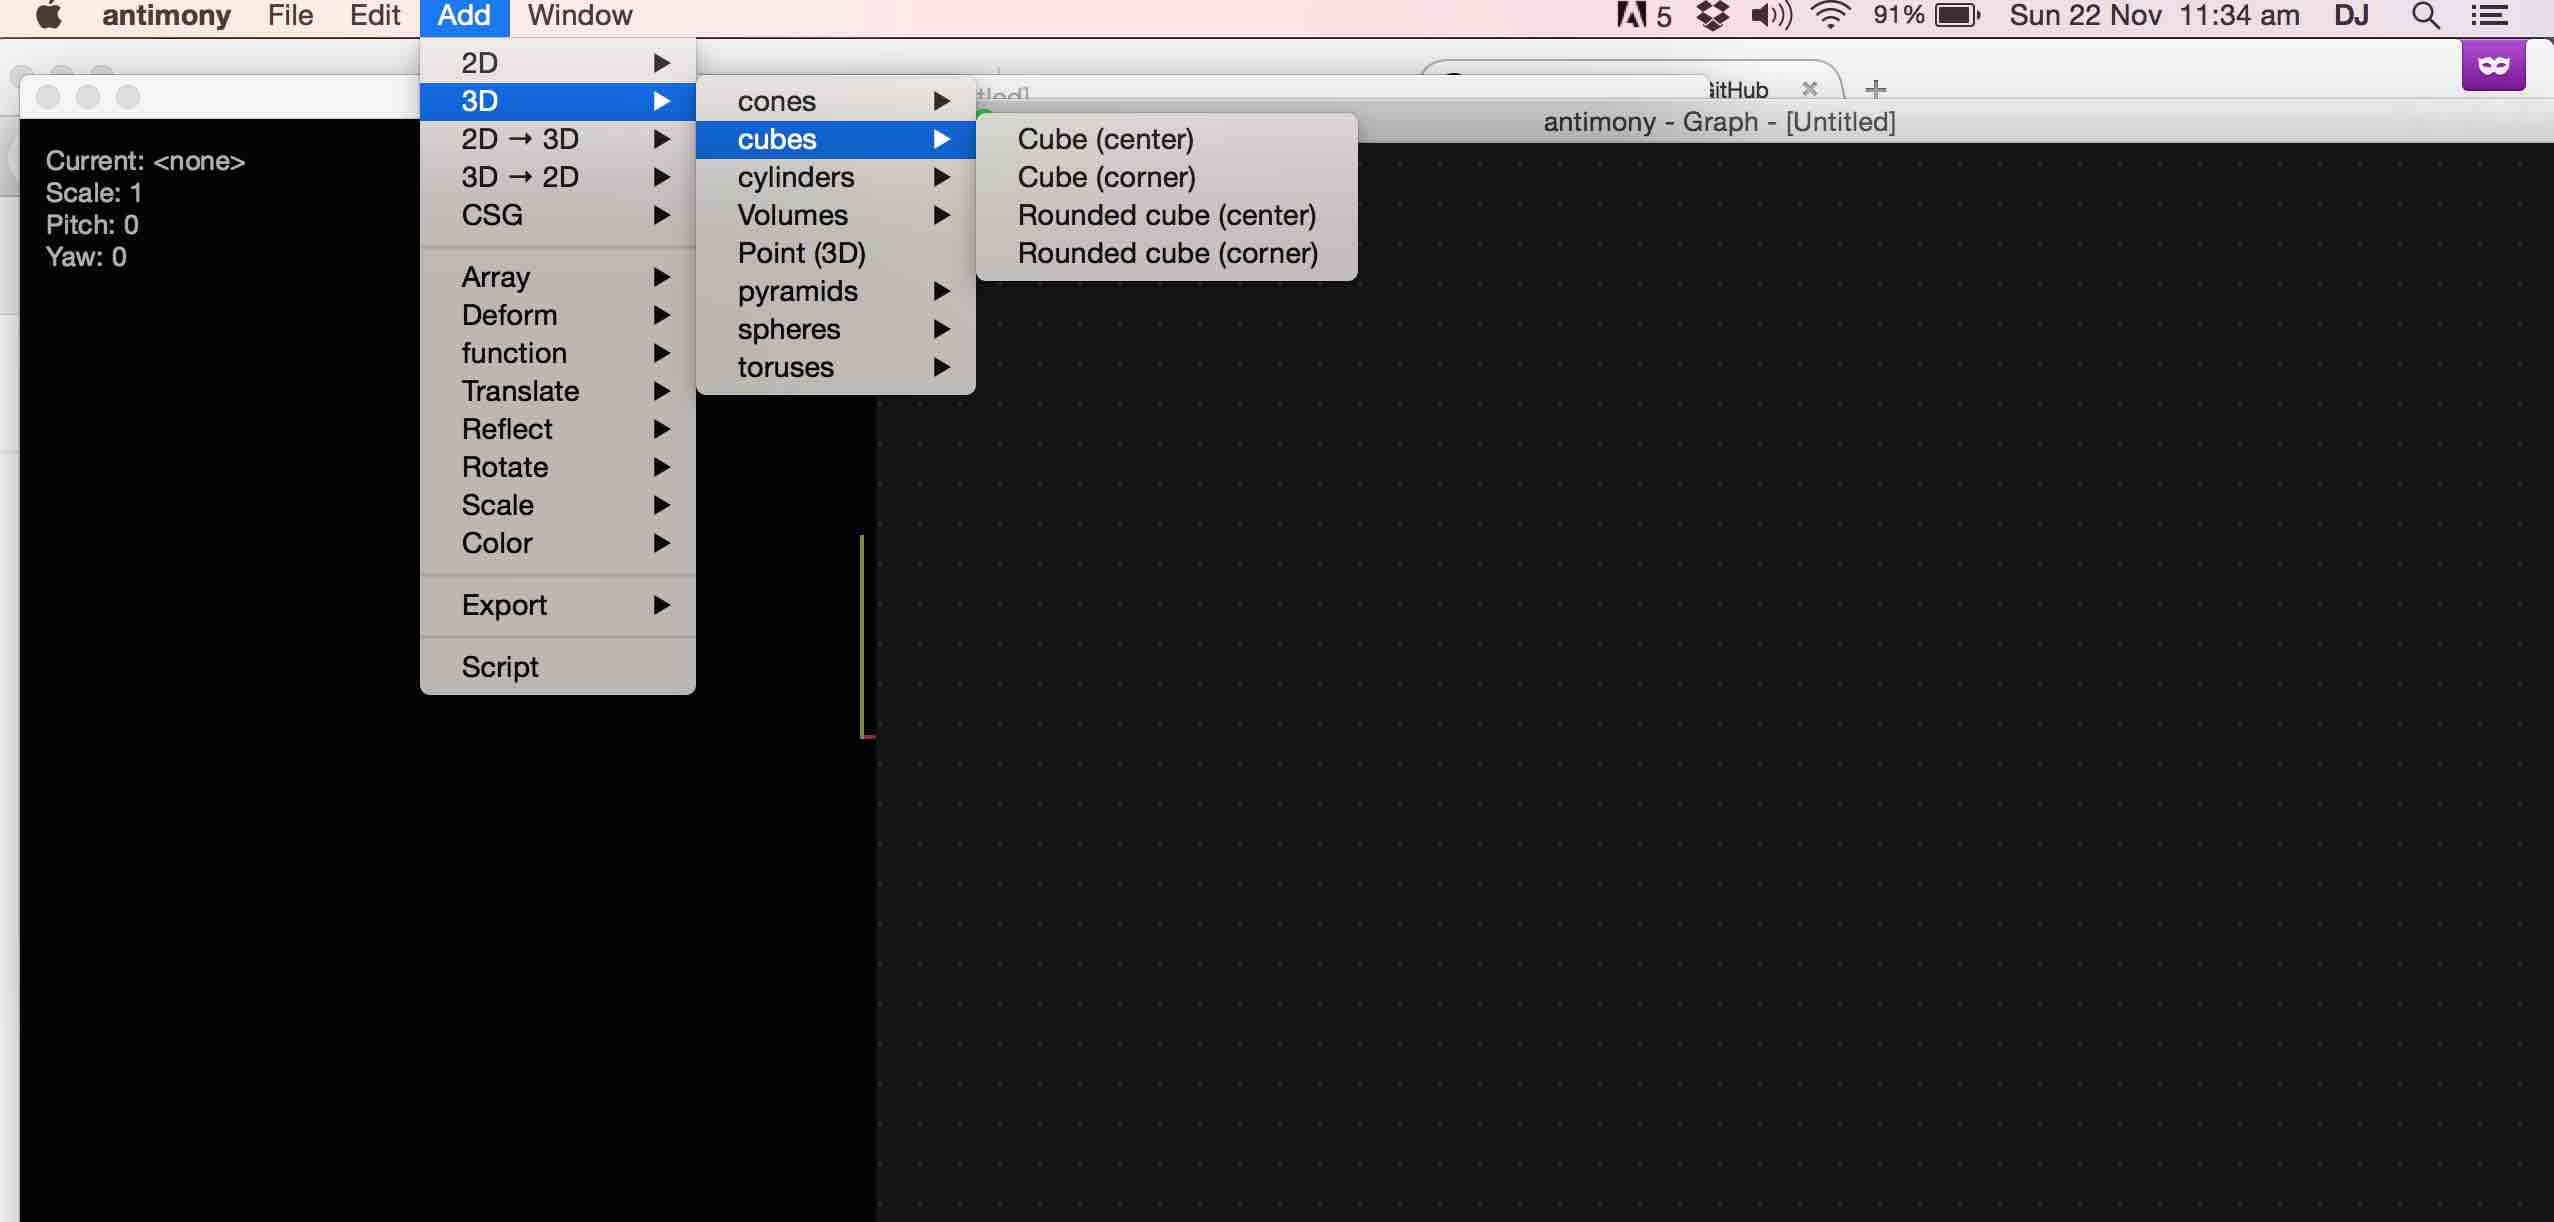This screenshot has height=1222, width=2554.
Task: Choose Rounded cube (corner) menu entry
Action: click(x=1167, y=253)
